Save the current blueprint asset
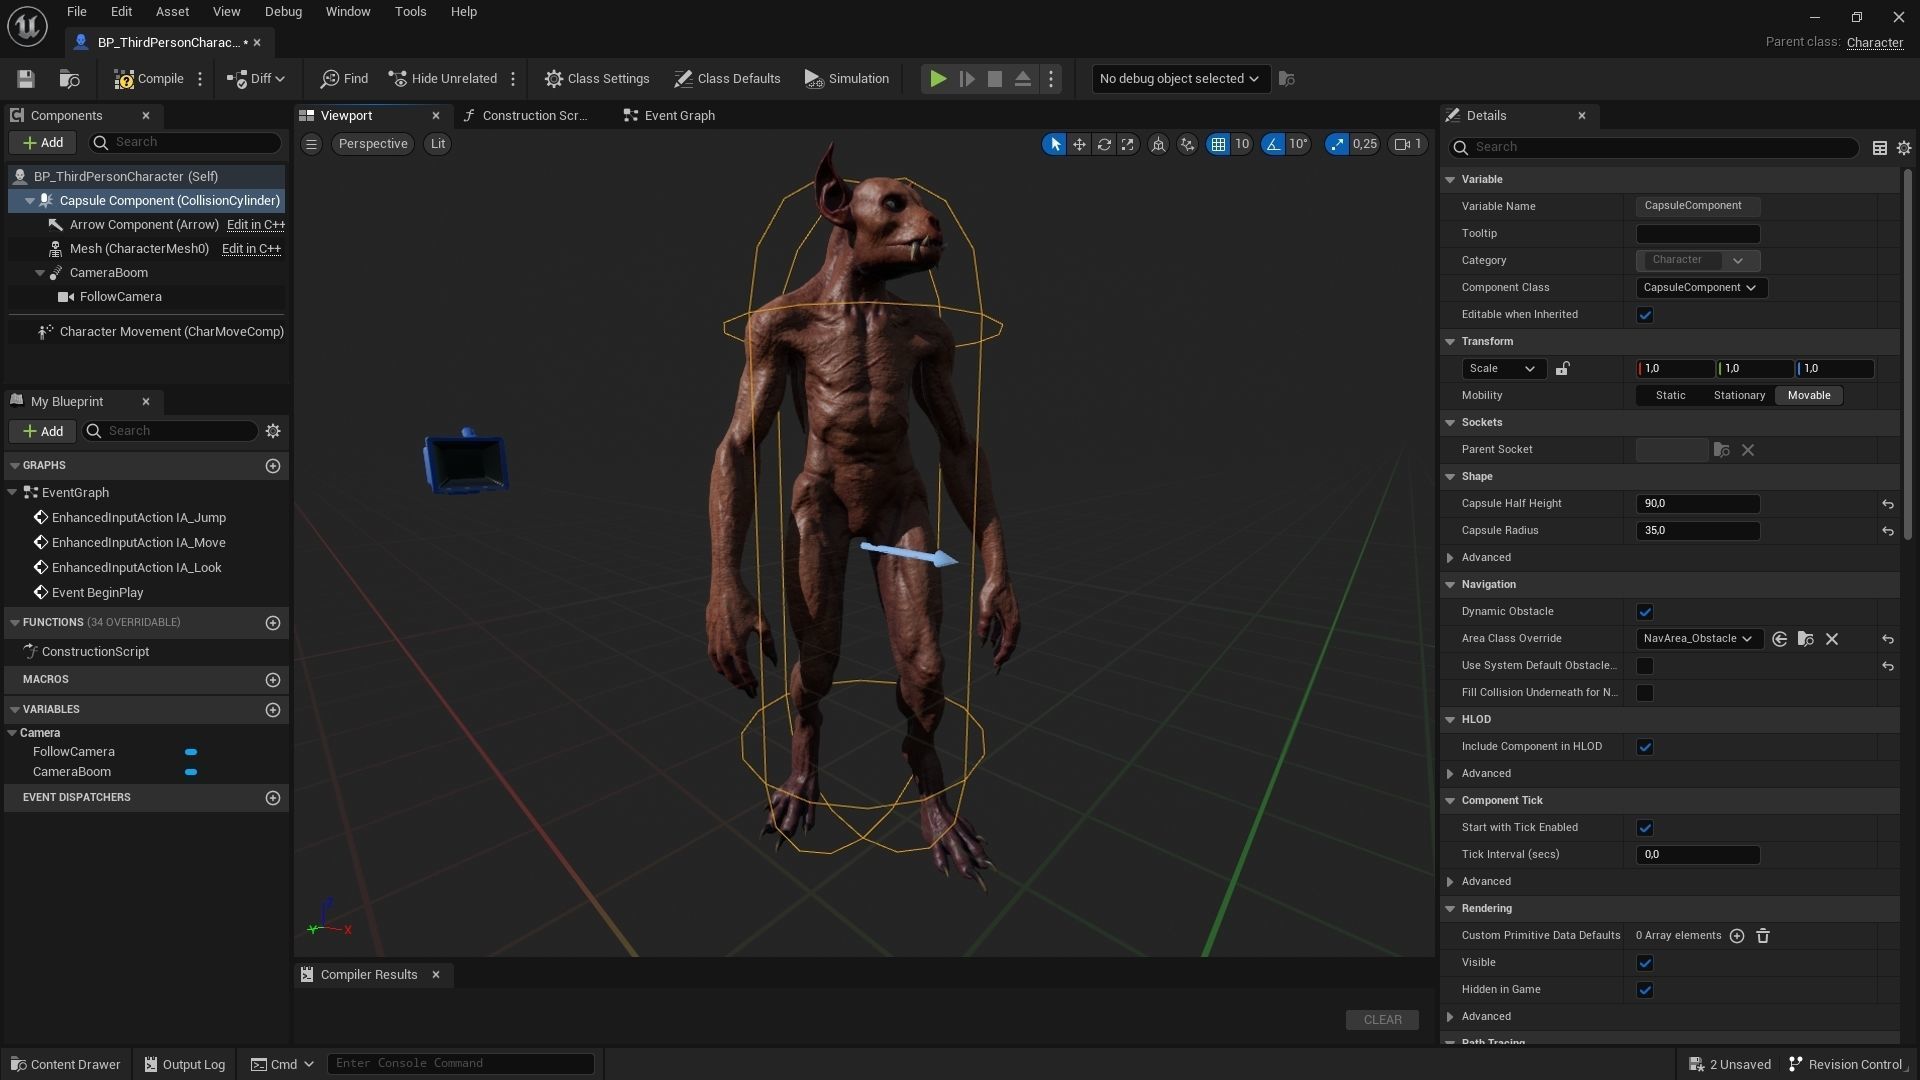Image resolution: width=1920 pixels, height=1080 pixels. click(x=26, y=79)
